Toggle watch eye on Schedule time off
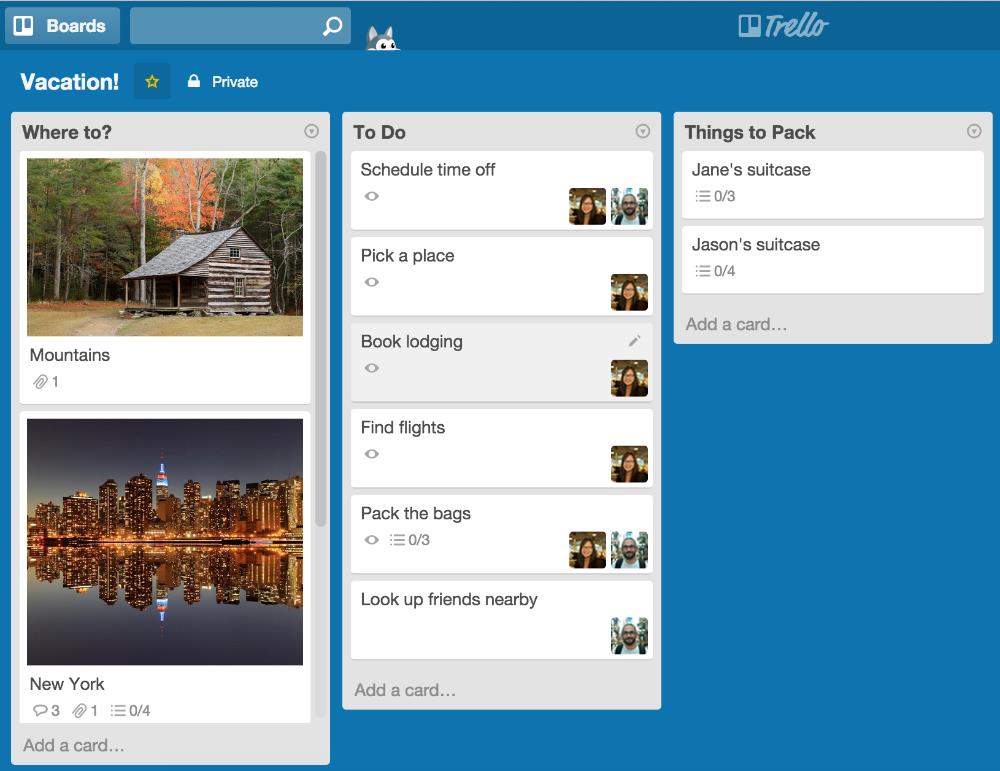This screenshot has height=771, width=1000. coord(372,196)
